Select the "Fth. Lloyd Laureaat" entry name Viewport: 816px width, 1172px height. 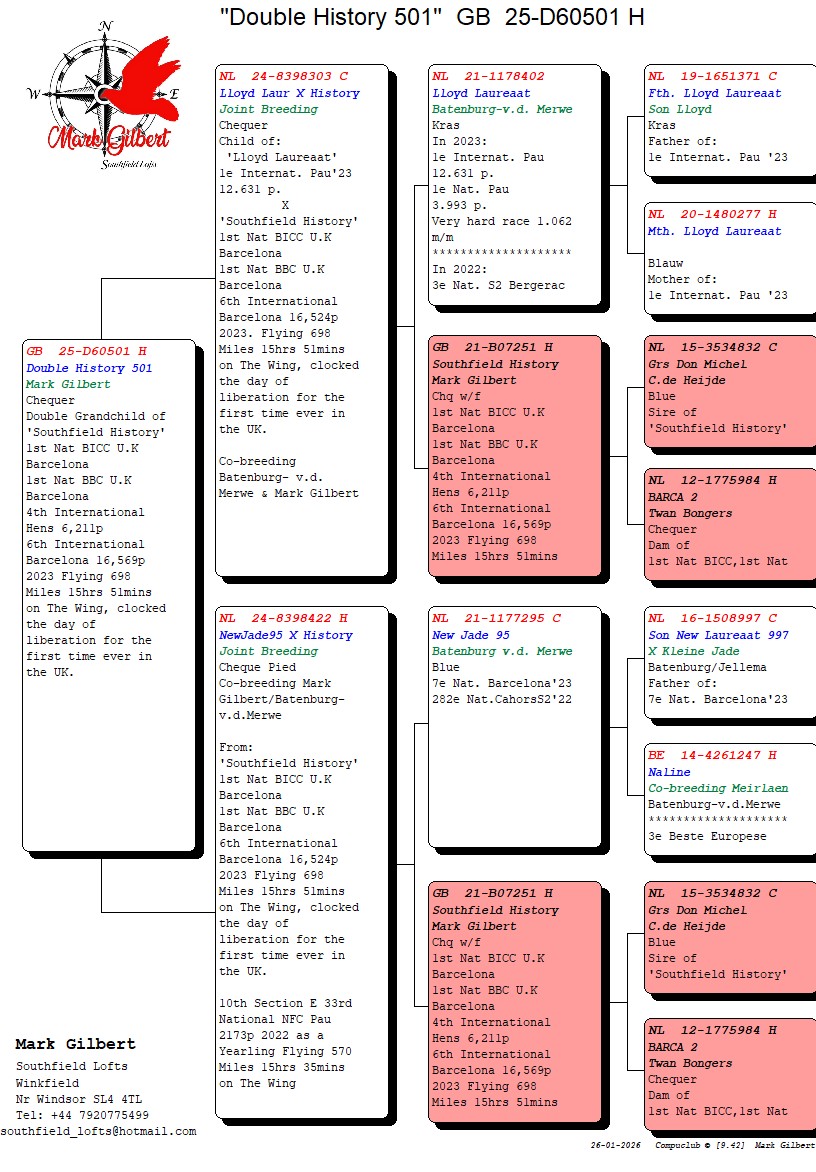point(715,93)
